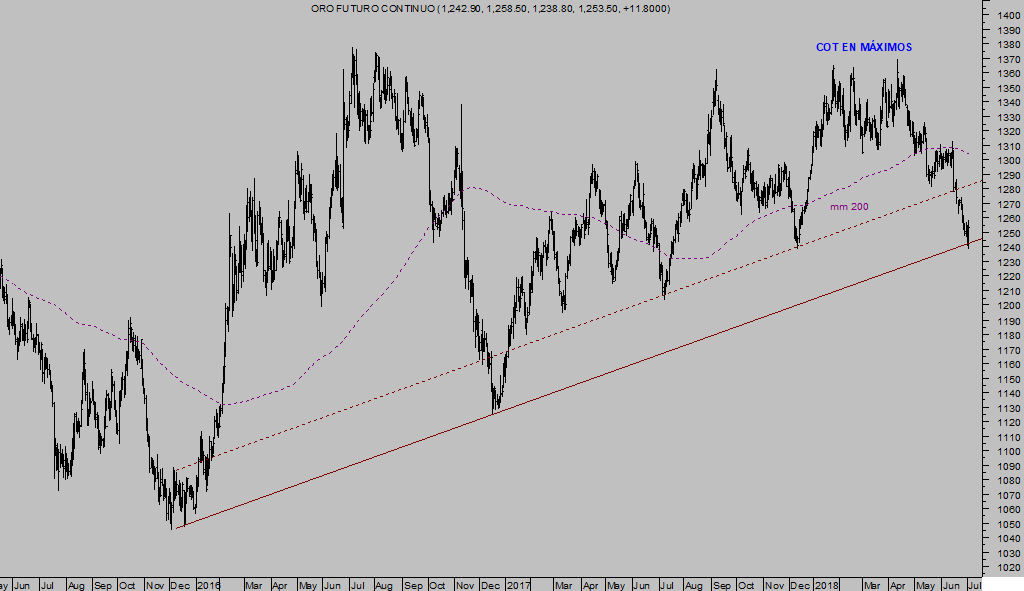Click the ORO FUTURO CONTINUO chart title
1024x591 pixels.
pyautogui.click(x=490, y=9)
